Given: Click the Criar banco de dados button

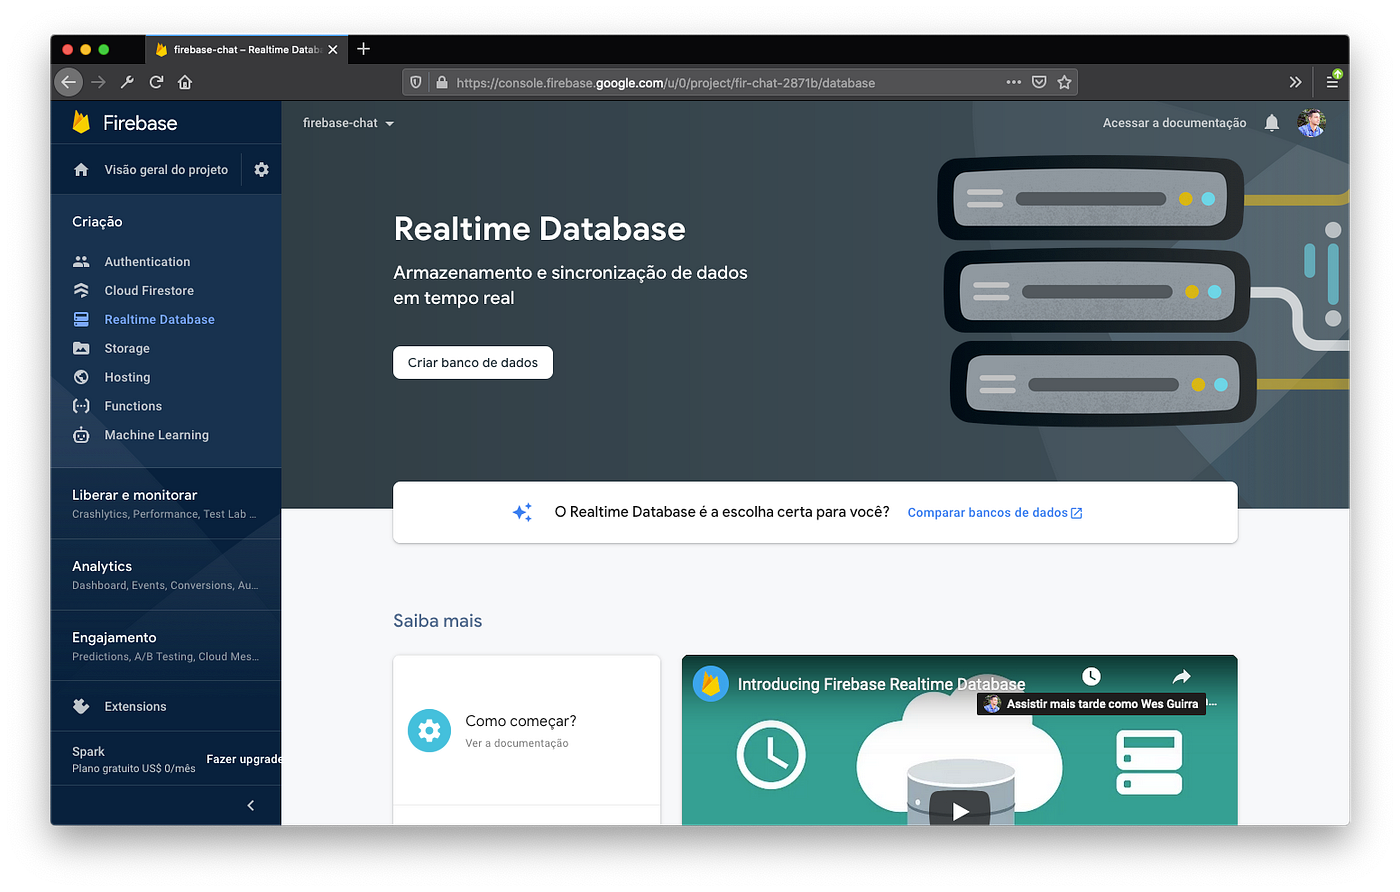Looking at the screenshot, I should point(472,362).
